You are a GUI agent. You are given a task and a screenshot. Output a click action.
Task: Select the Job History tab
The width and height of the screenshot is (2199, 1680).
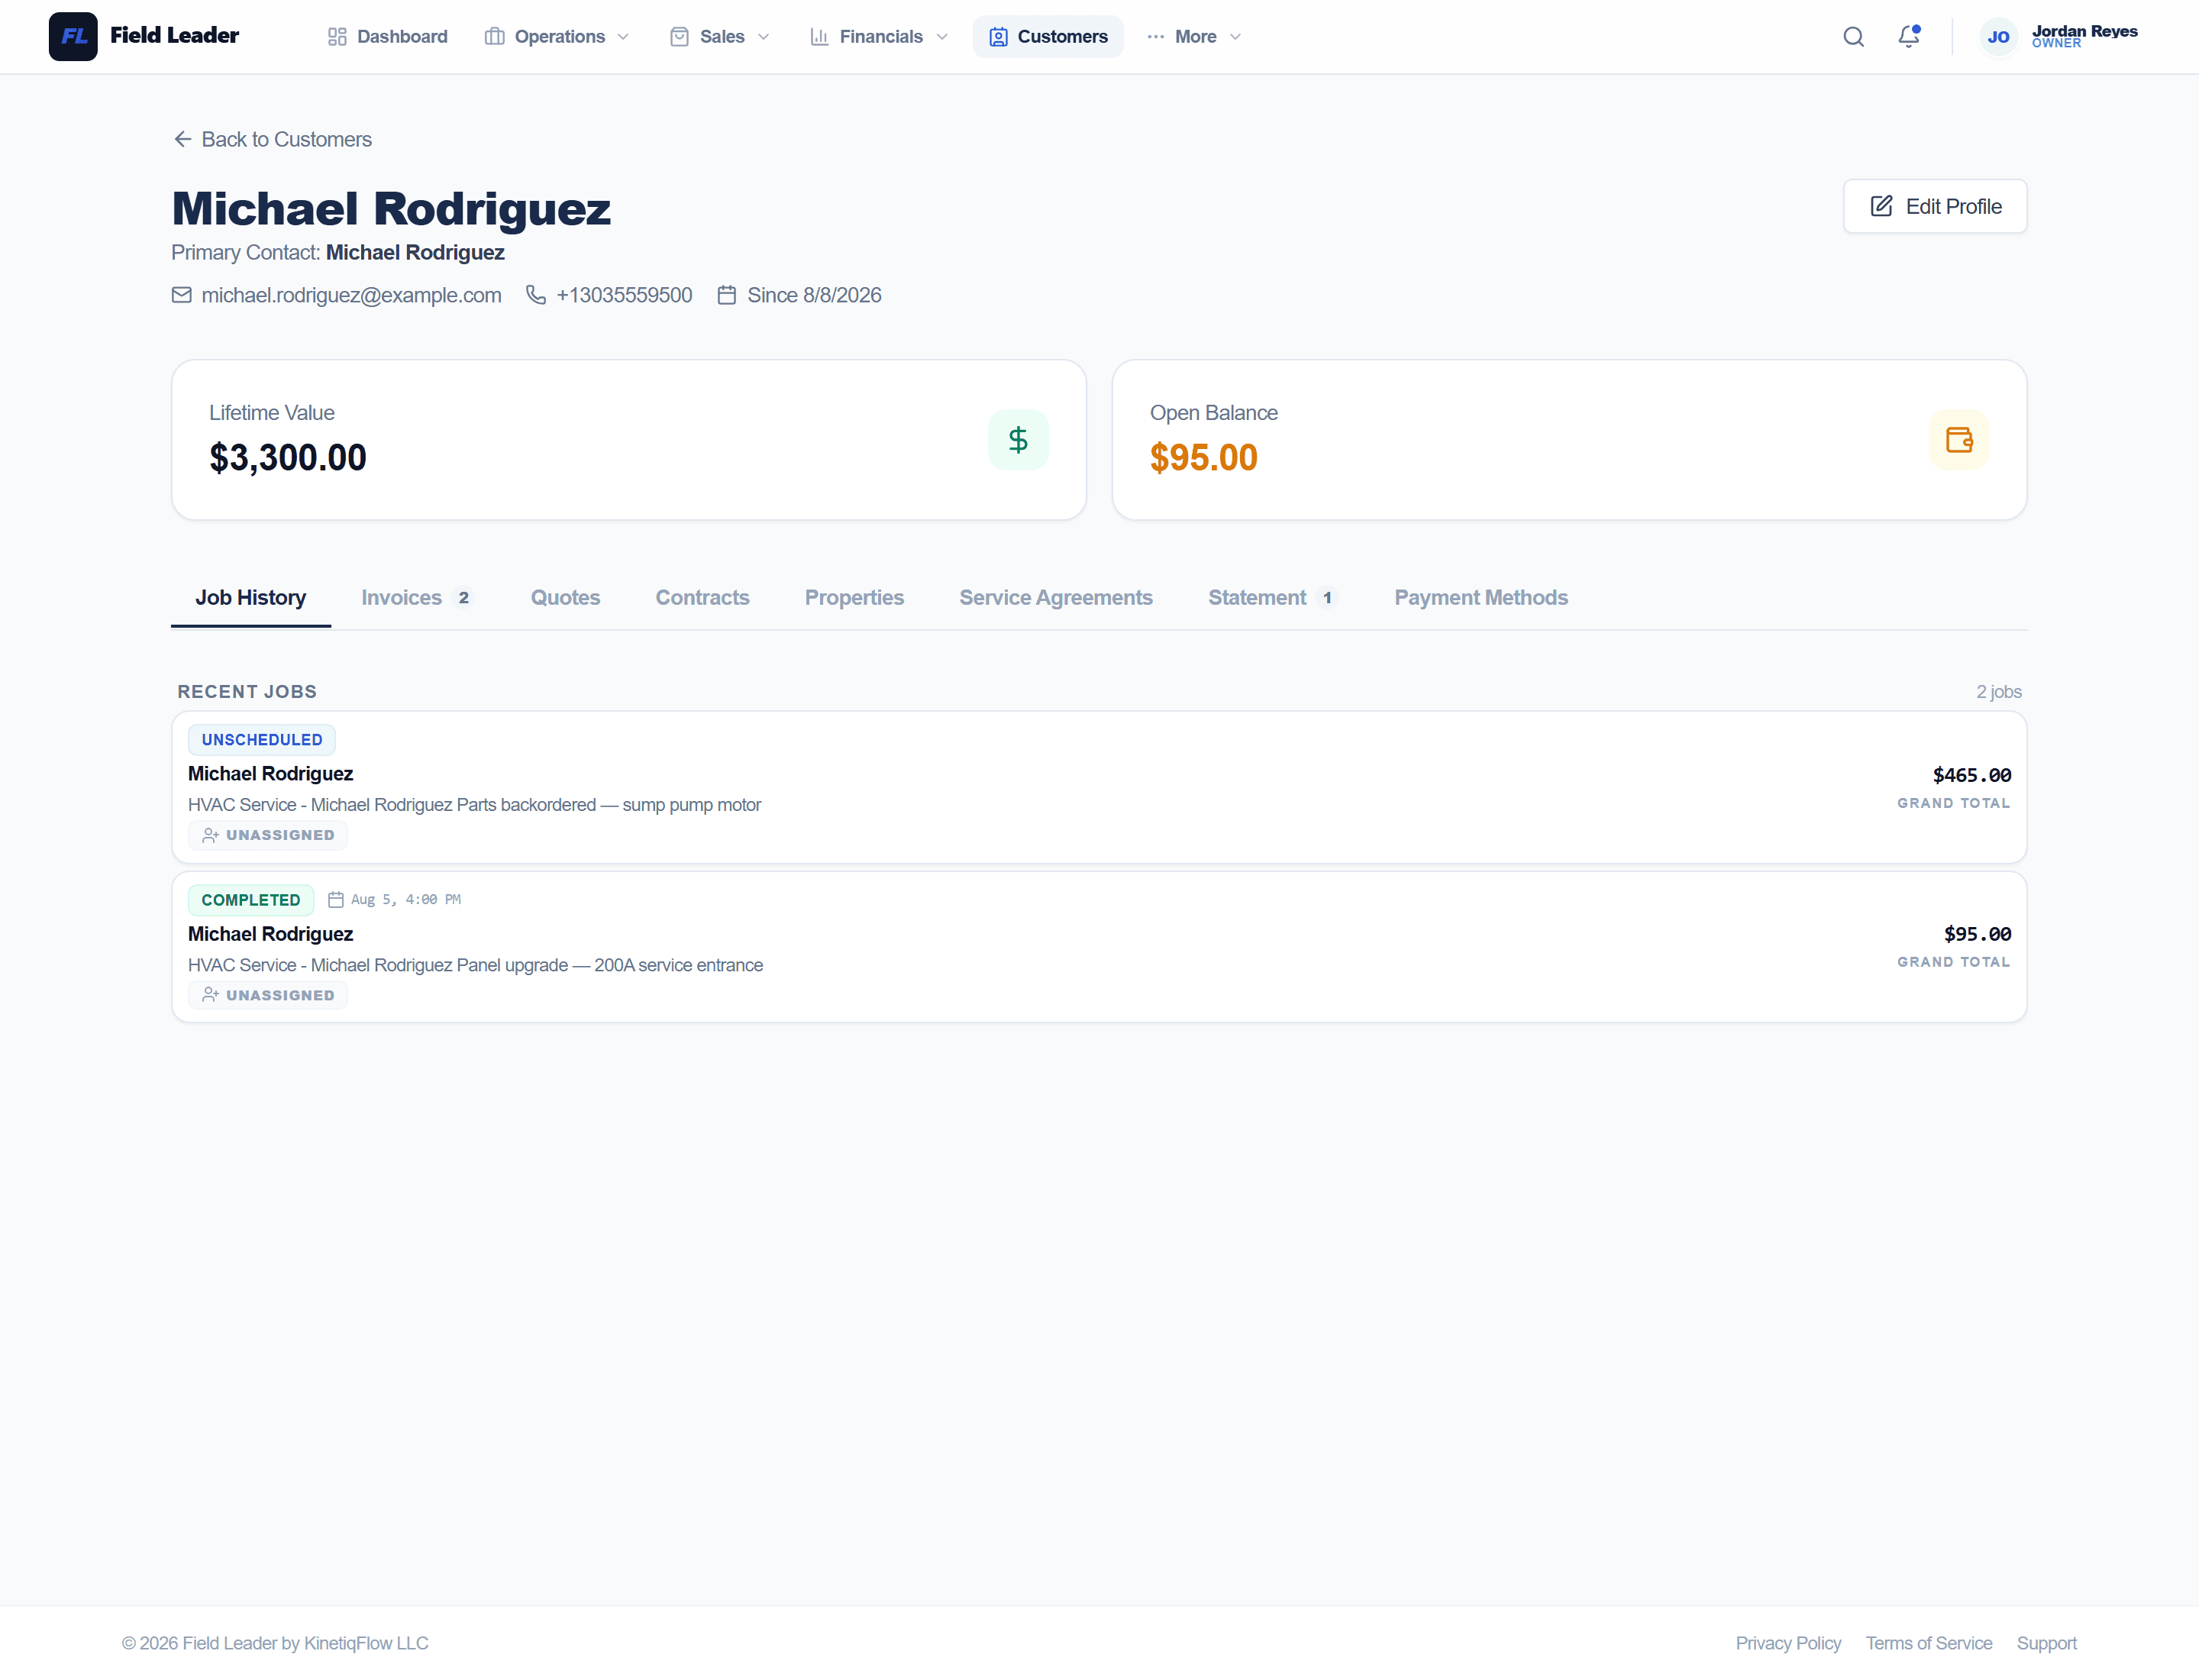point(251,598)
